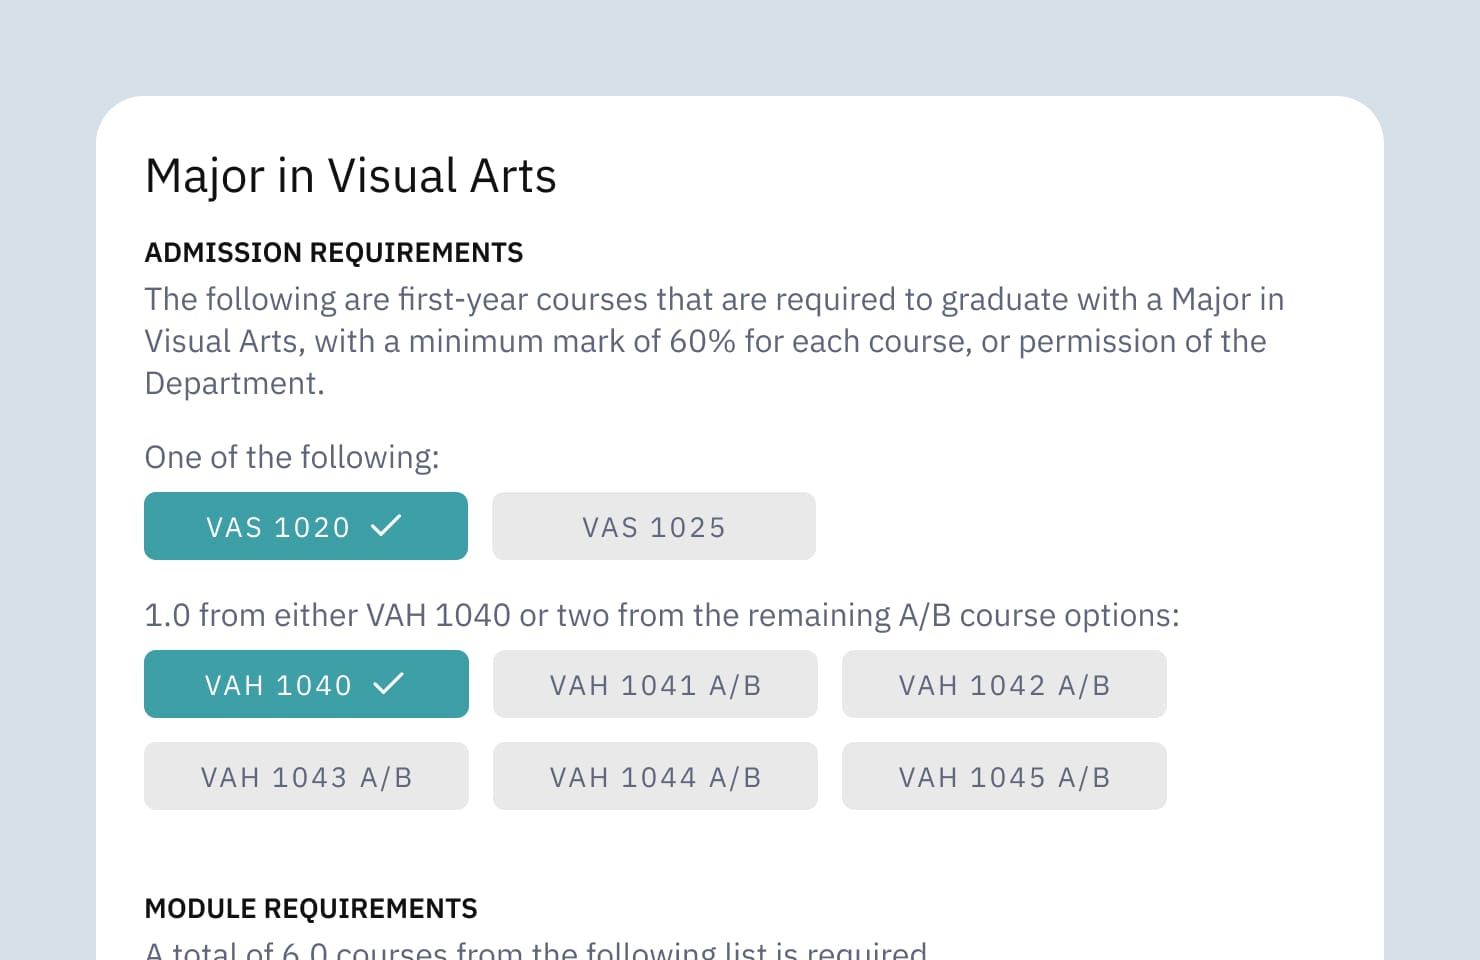Viewport: 1480px width, 960px height.
Task: Click the 'One of the following:' label
Action: point(291,457)
